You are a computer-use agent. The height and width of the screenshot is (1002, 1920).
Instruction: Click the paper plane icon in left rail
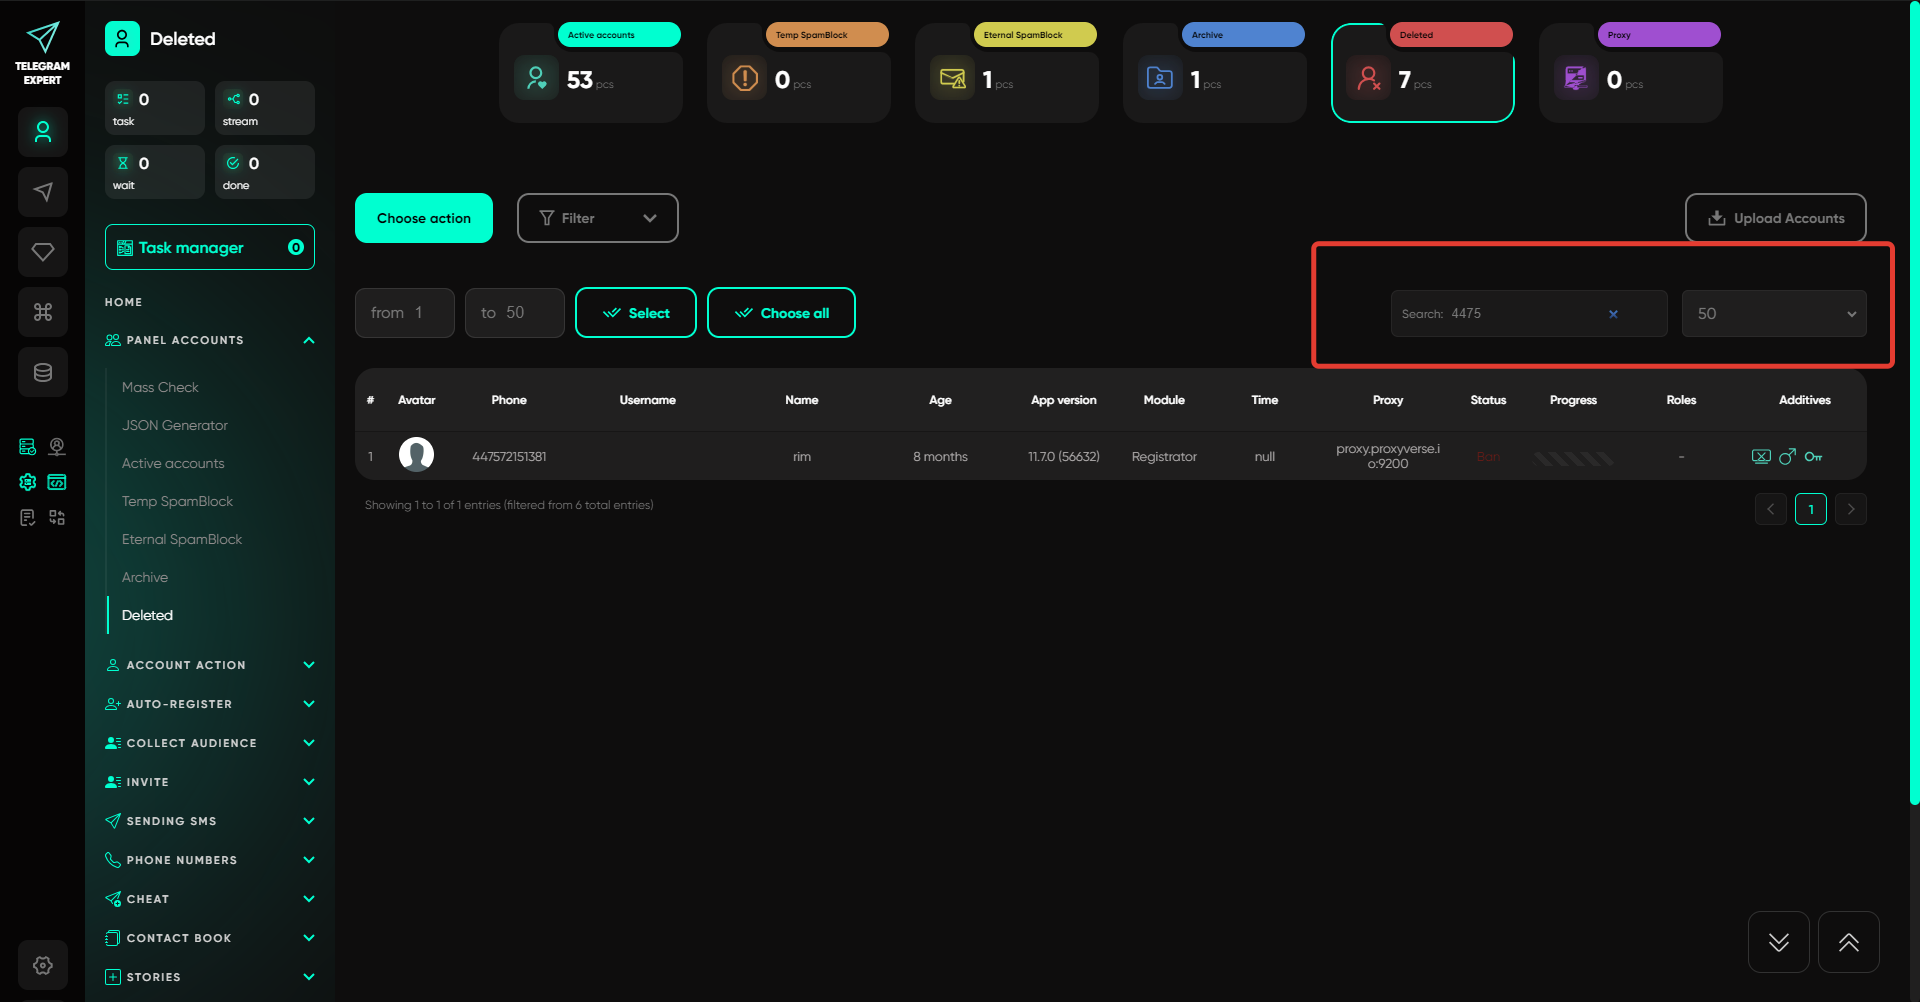43,192
